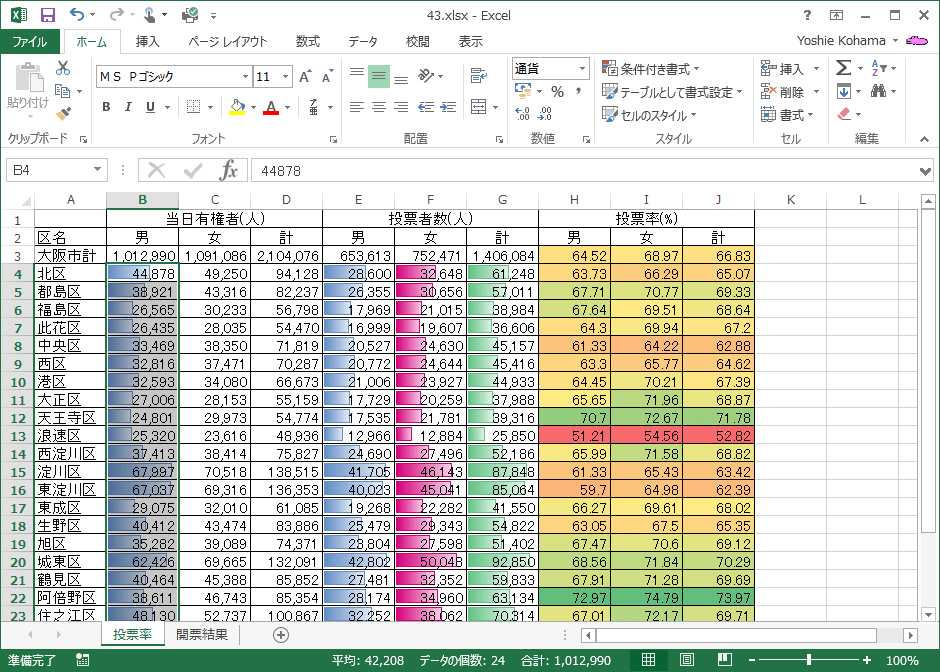This screenshot has width=940, height=672.
Task: Click the wrap text icon
Action: [478, 76]
